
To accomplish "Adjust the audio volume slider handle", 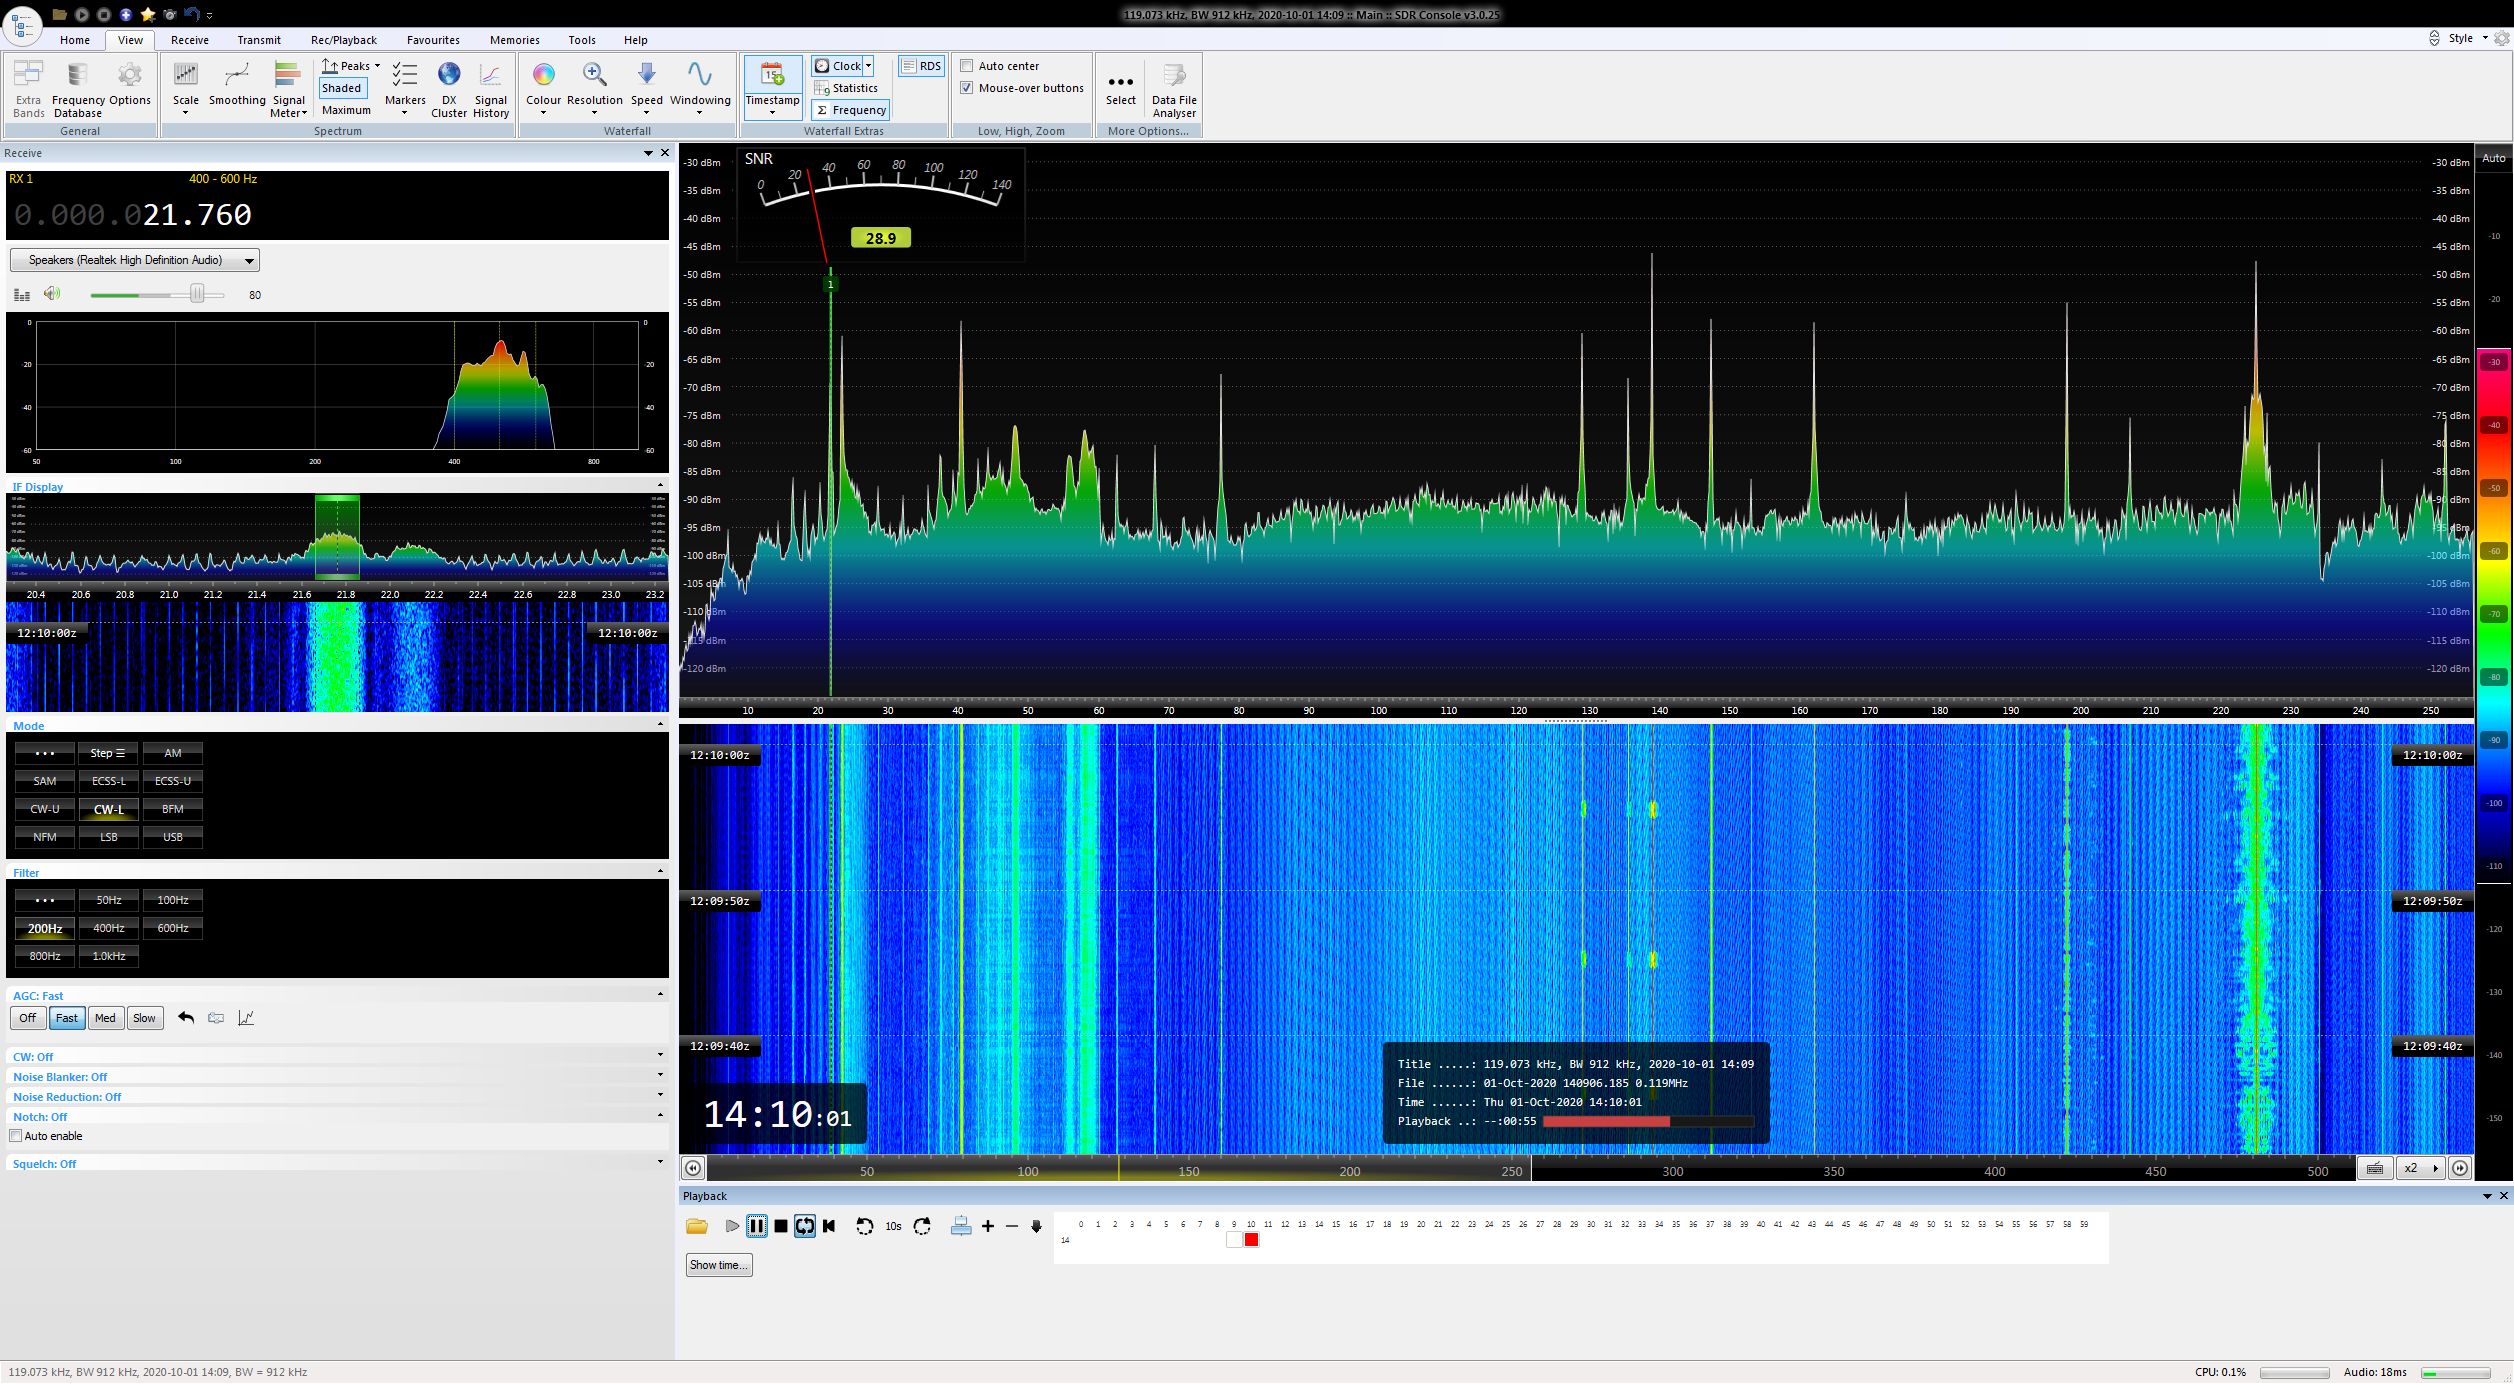I will pos(197,294).
